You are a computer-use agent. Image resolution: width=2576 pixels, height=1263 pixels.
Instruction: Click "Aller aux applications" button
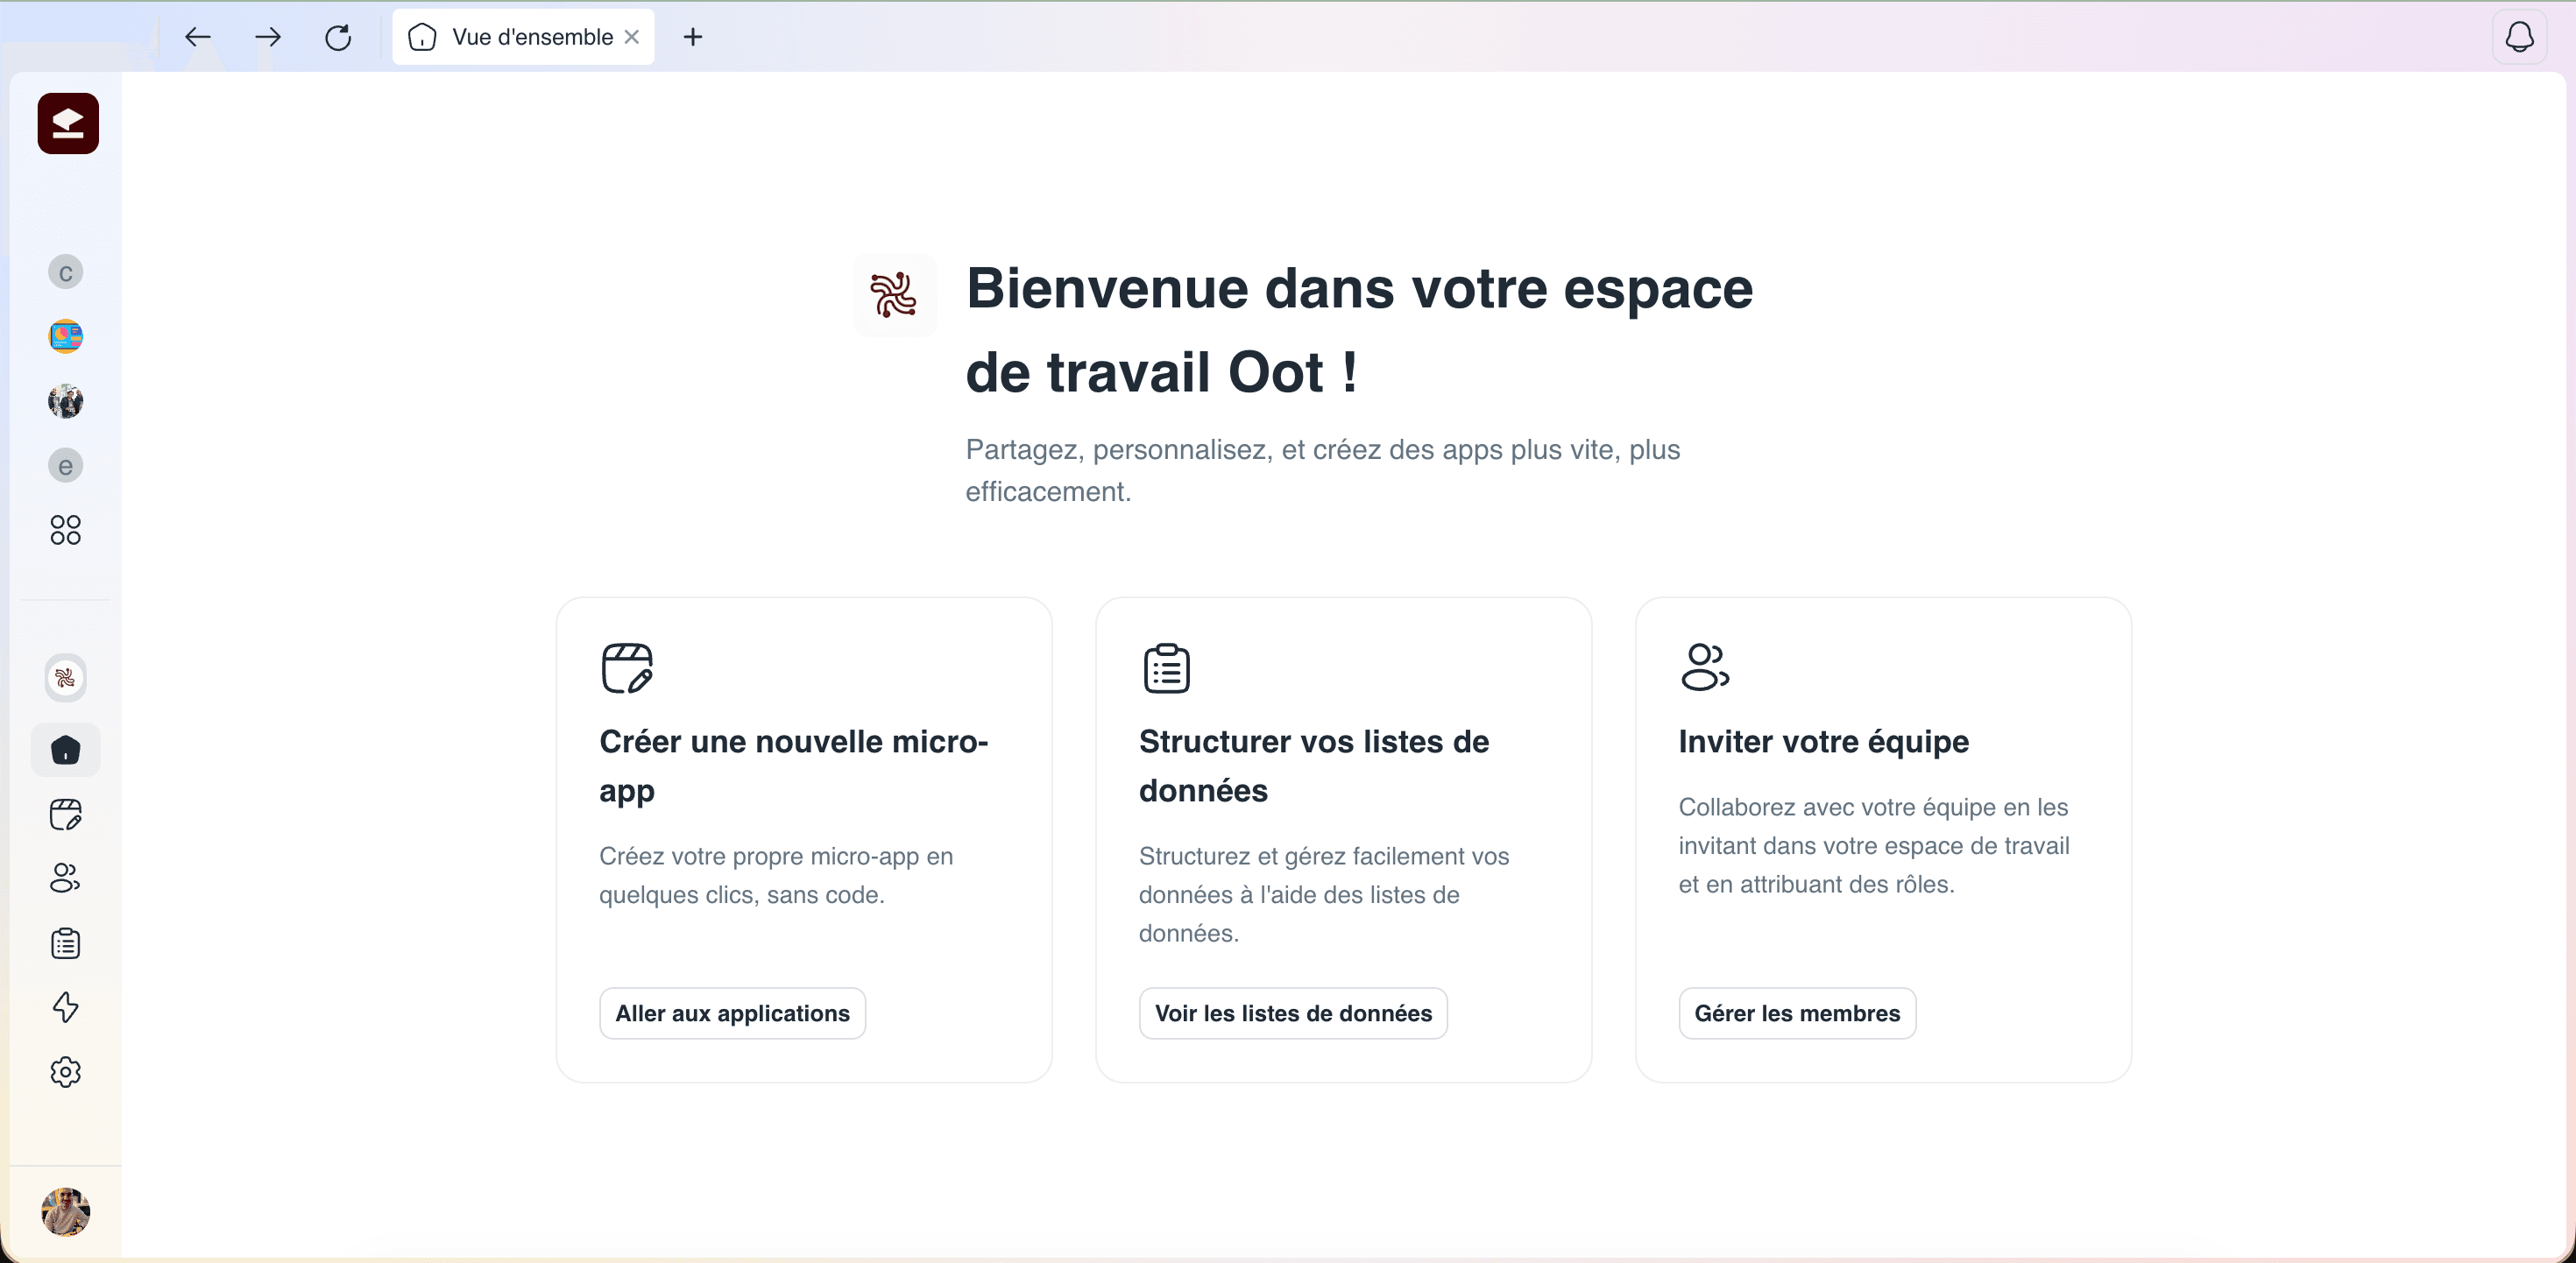click(733, 1013)
